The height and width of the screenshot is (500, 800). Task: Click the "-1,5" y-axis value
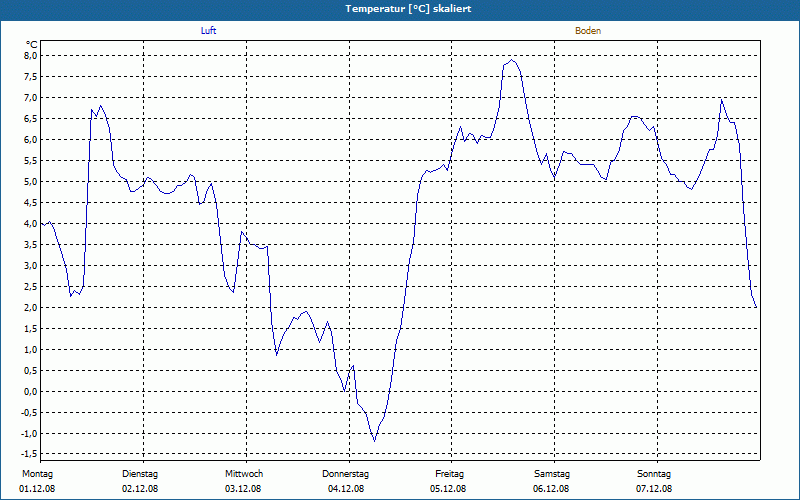click(30, 454)
